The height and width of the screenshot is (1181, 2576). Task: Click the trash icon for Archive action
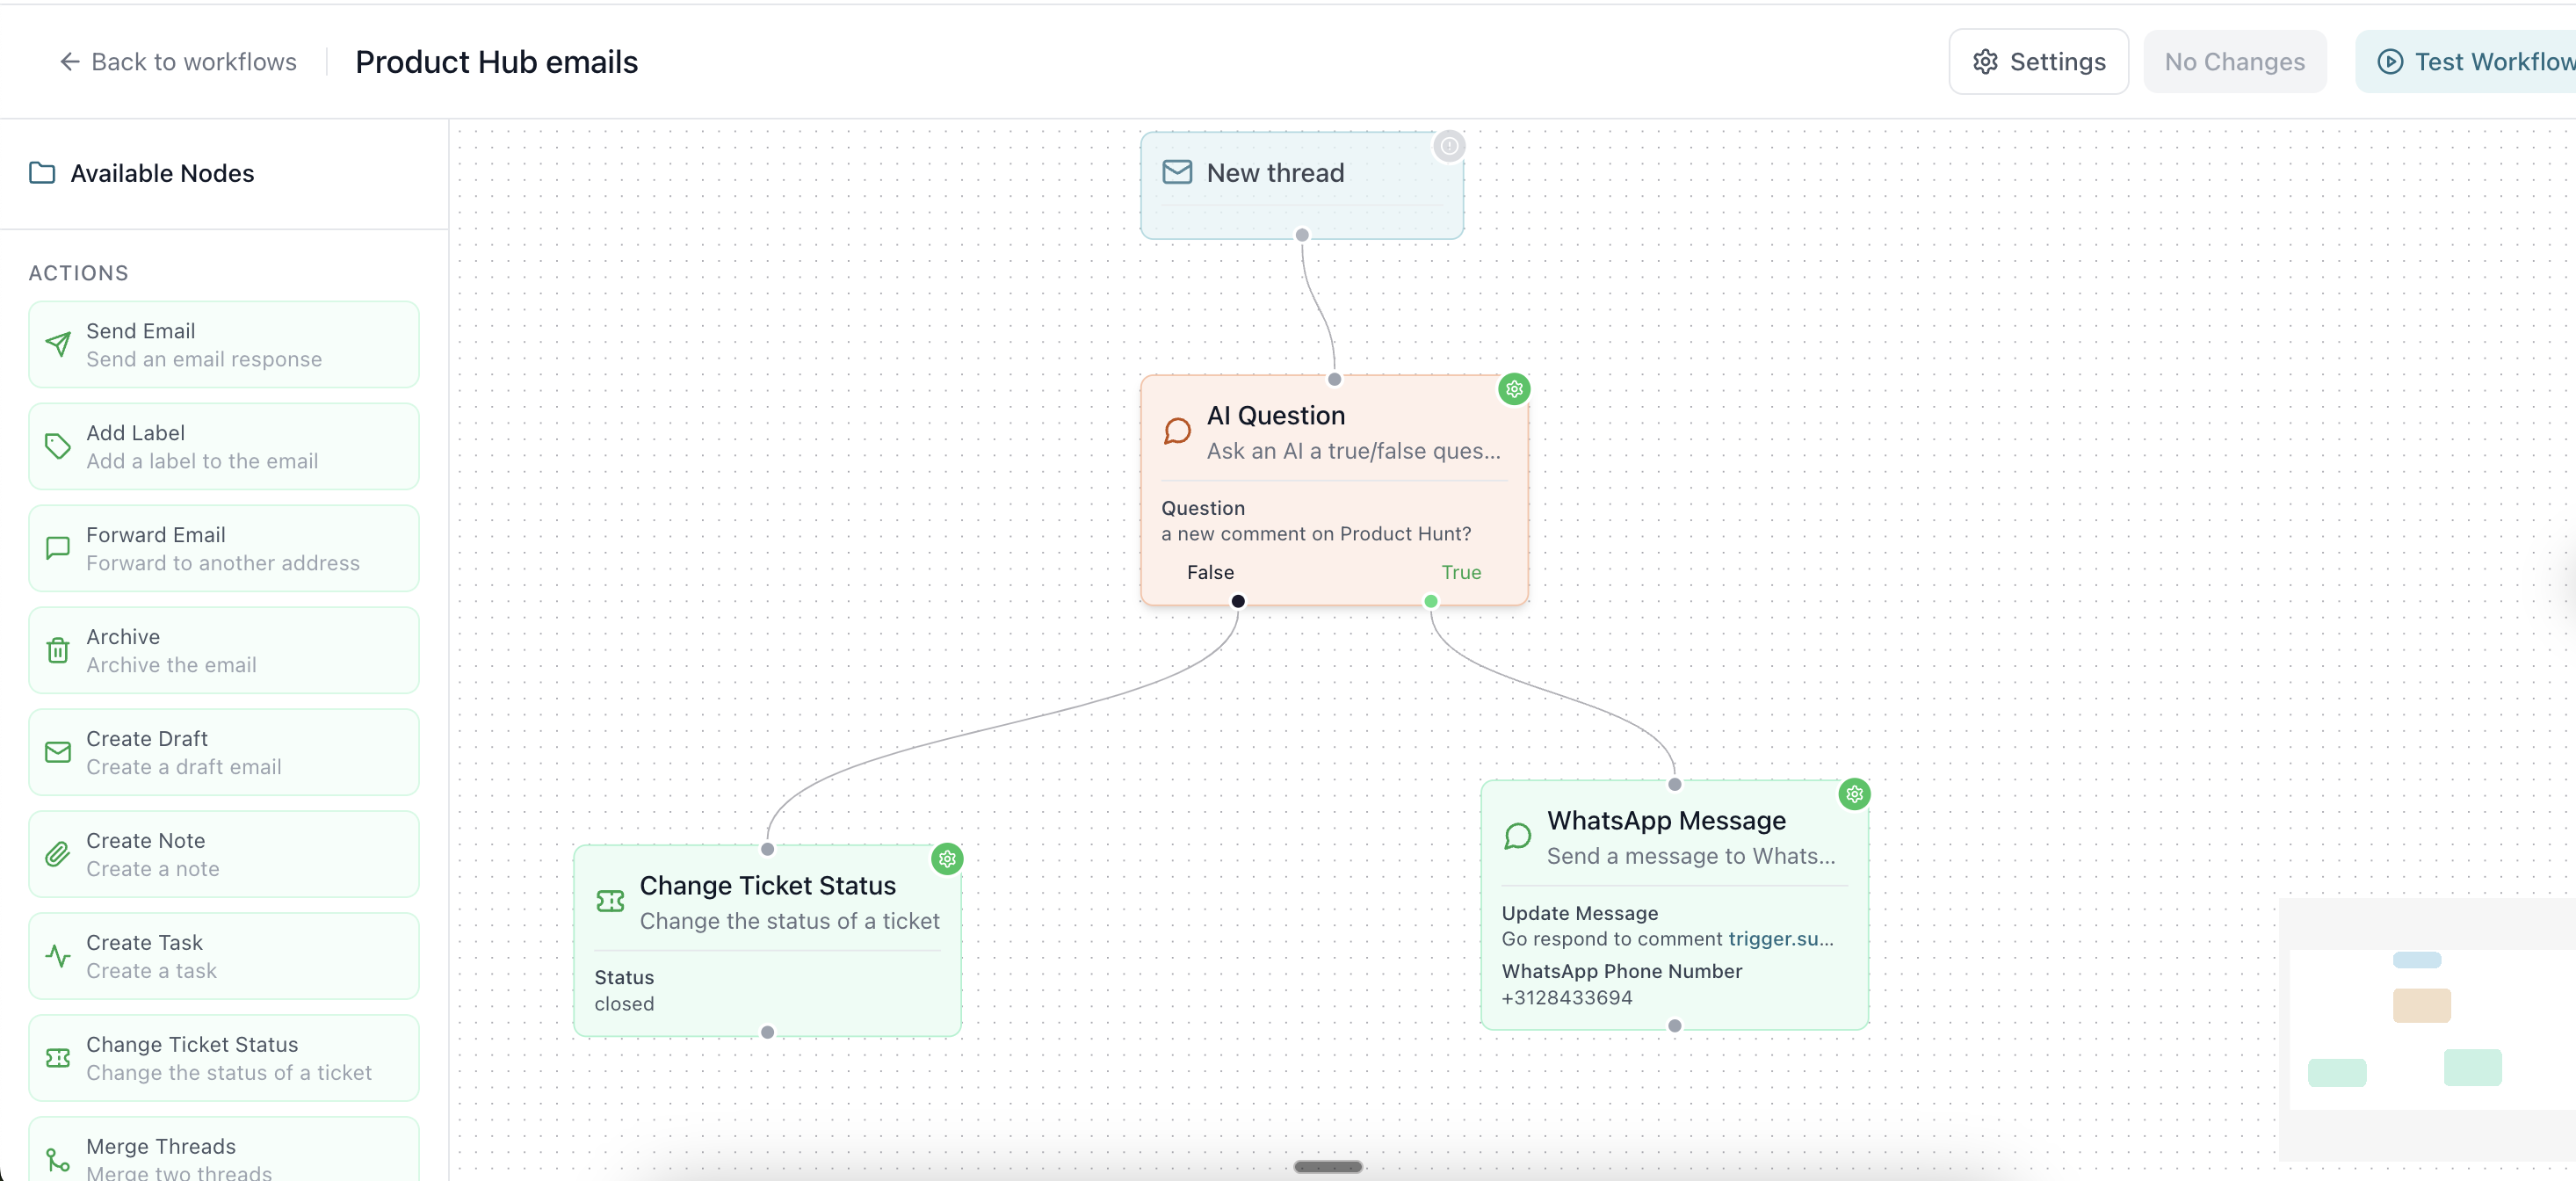click(58, 651)
